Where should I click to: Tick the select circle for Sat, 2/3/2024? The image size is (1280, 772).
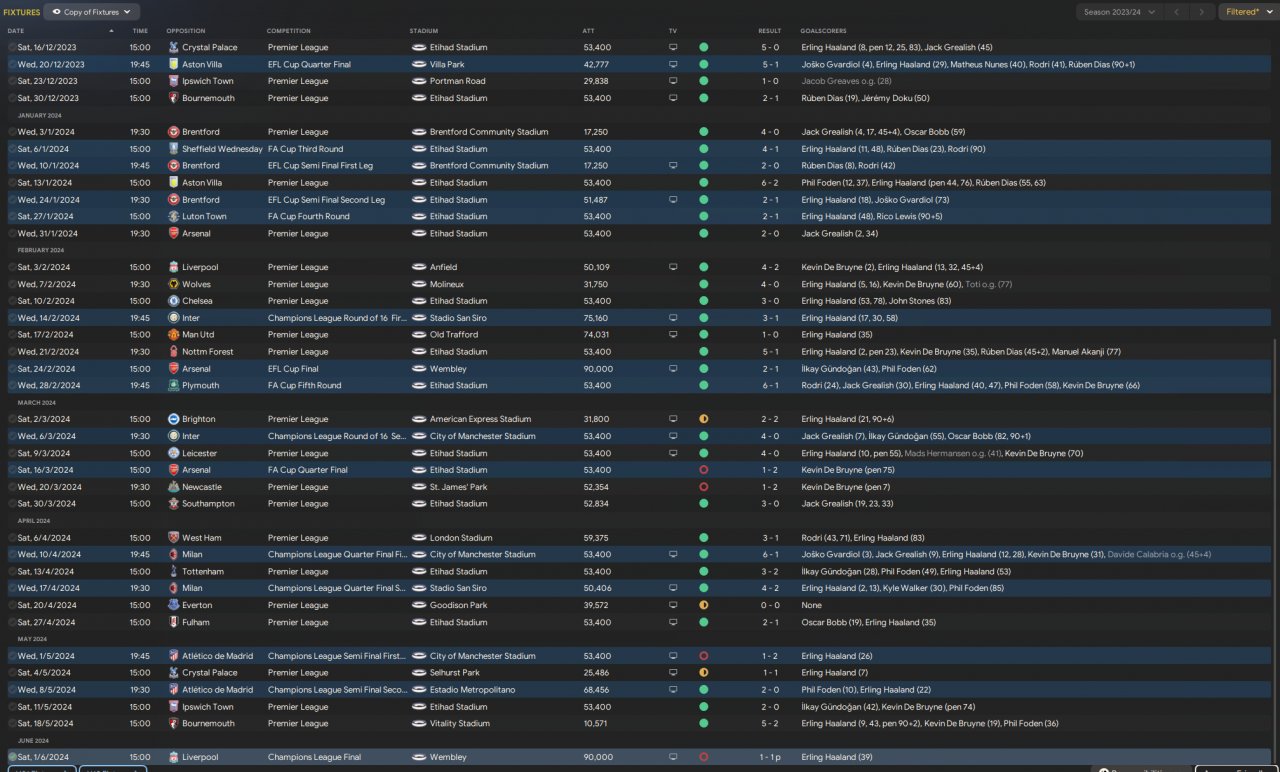tap(12, 419)
